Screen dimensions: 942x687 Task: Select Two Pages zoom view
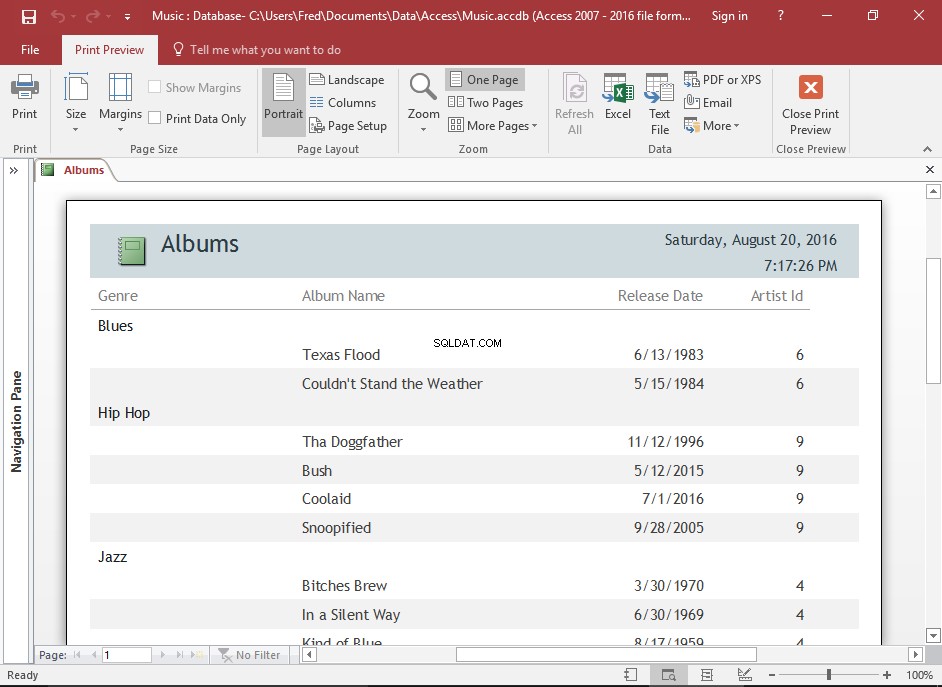pos(485,103)
